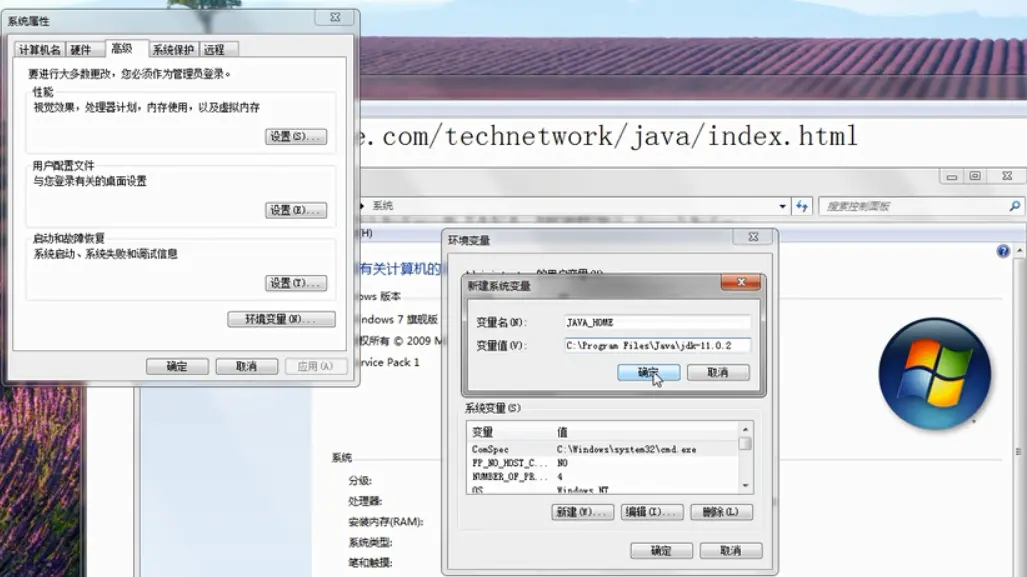Confirm the 环境变量 dialog with 确定
The height and width of the screenshot is (577, 1027).
(661, 551)
